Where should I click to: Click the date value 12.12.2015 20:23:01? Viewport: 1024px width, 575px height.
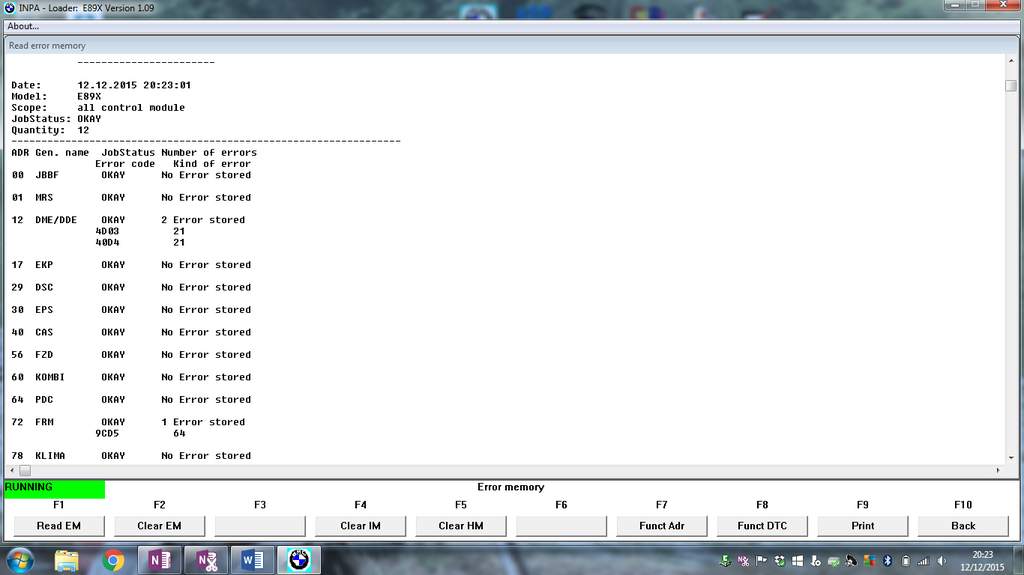tap(134, 85)
